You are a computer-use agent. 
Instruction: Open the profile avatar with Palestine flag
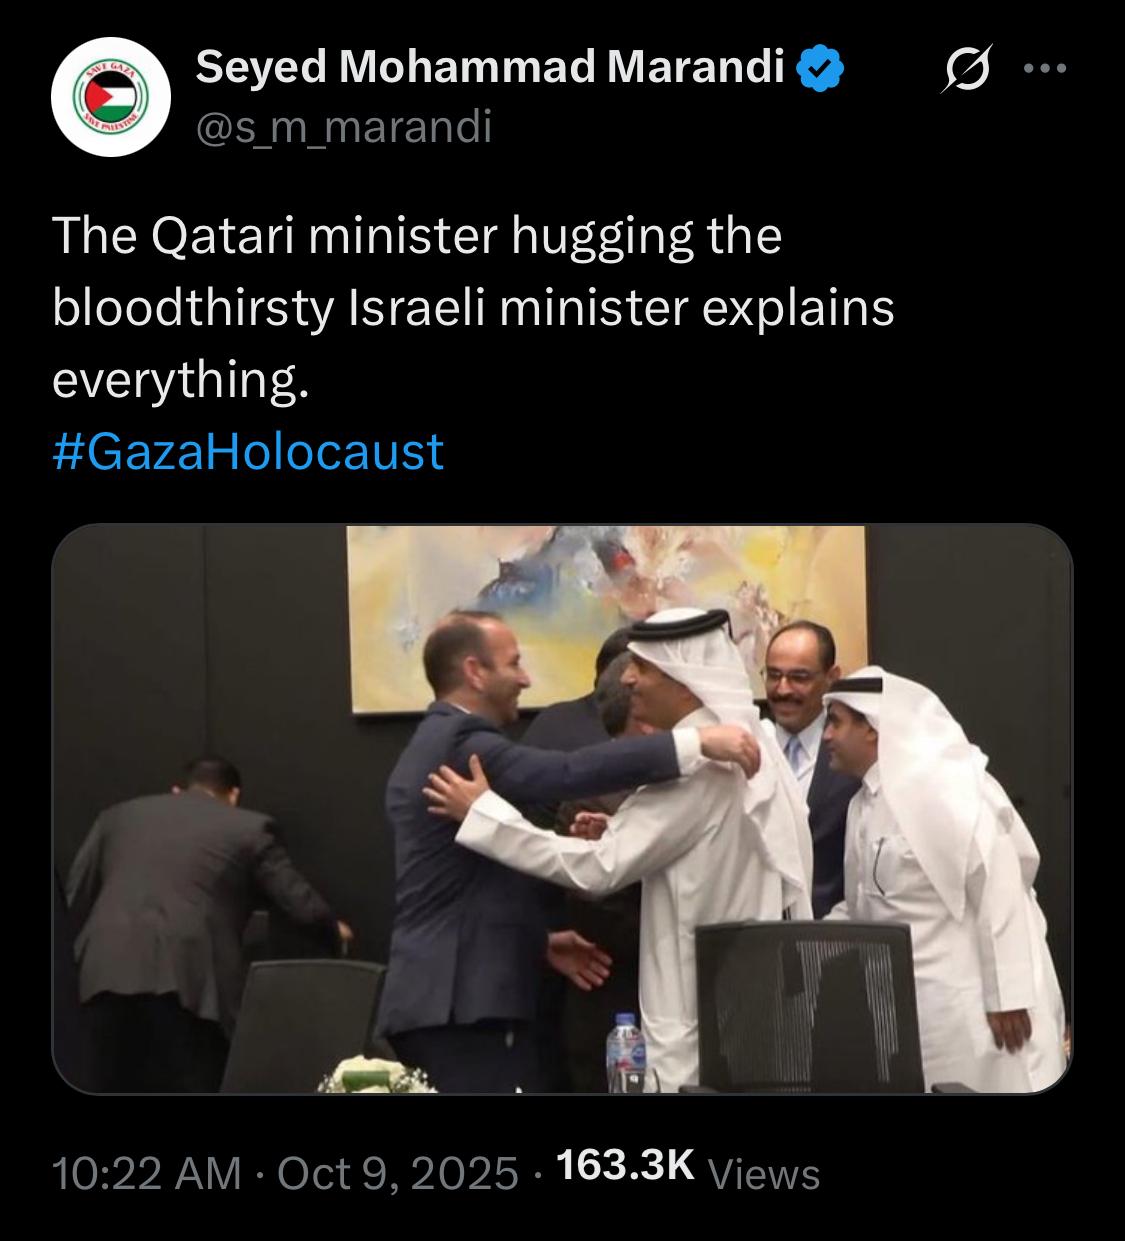[x=111, y=99]
